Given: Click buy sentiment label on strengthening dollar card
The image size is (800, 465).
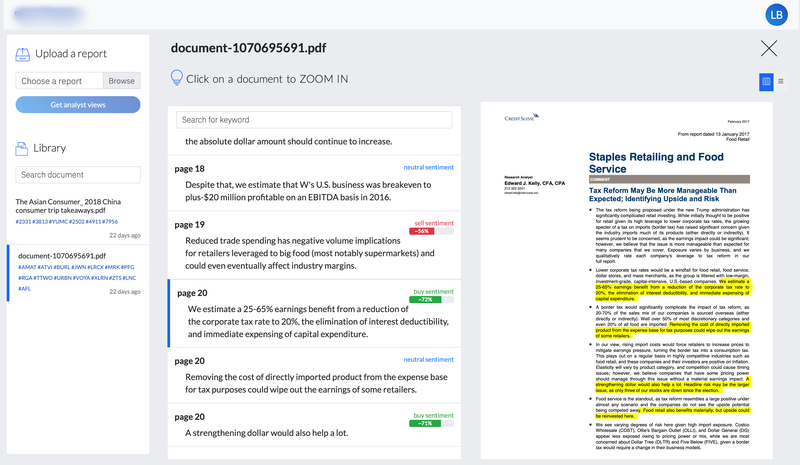Looking at the screenshot, I should click(434, 415).
